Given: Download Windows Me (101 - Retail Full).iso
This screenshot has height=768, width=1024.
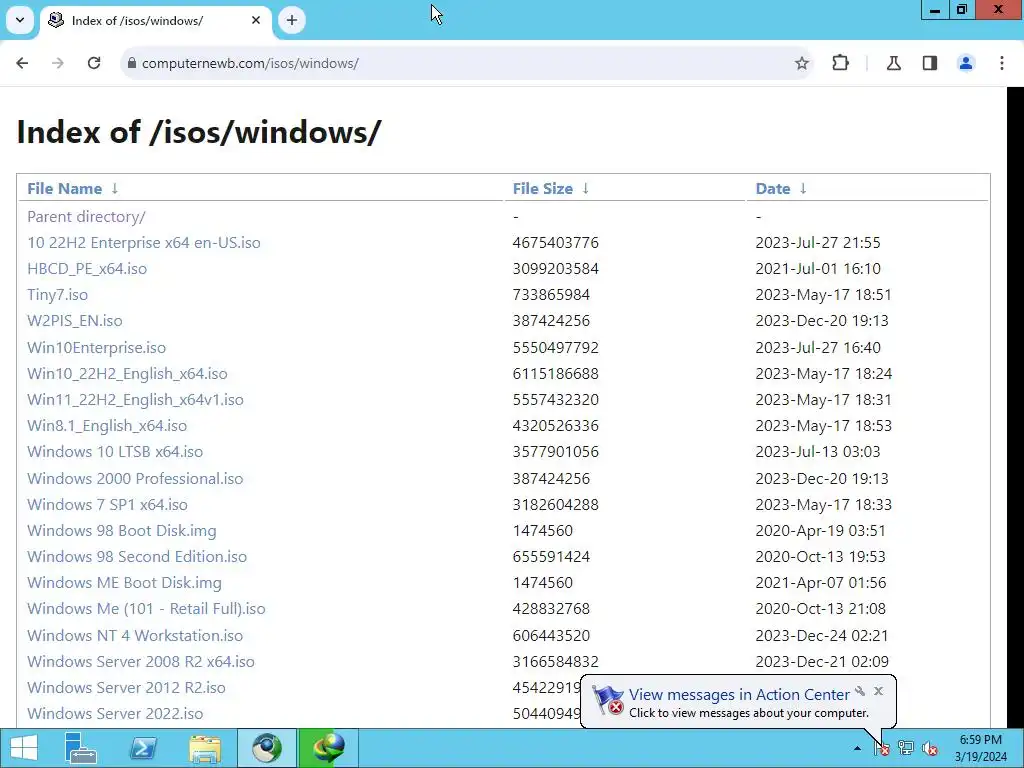Looking at the screenshot, I should click(146, 609).
